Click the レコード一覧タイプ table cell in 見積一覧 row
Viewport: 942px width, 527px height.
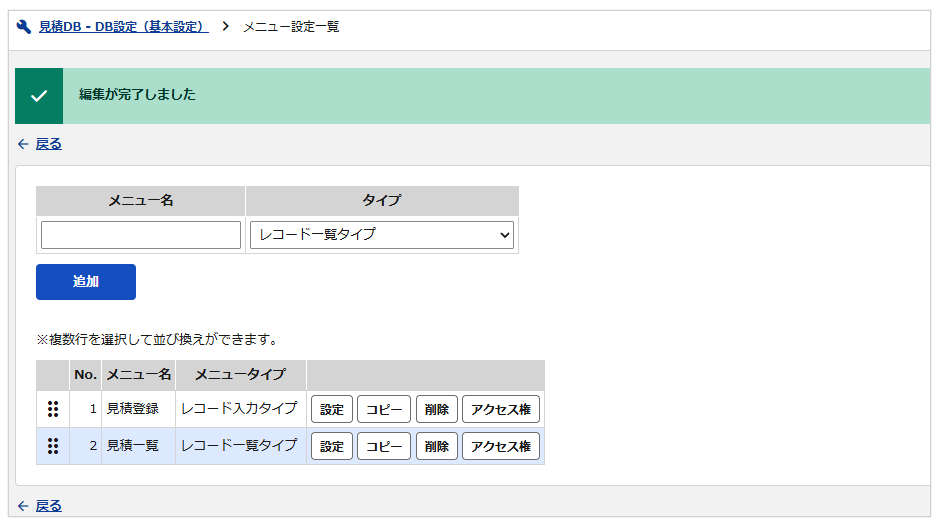click(240, 446)
